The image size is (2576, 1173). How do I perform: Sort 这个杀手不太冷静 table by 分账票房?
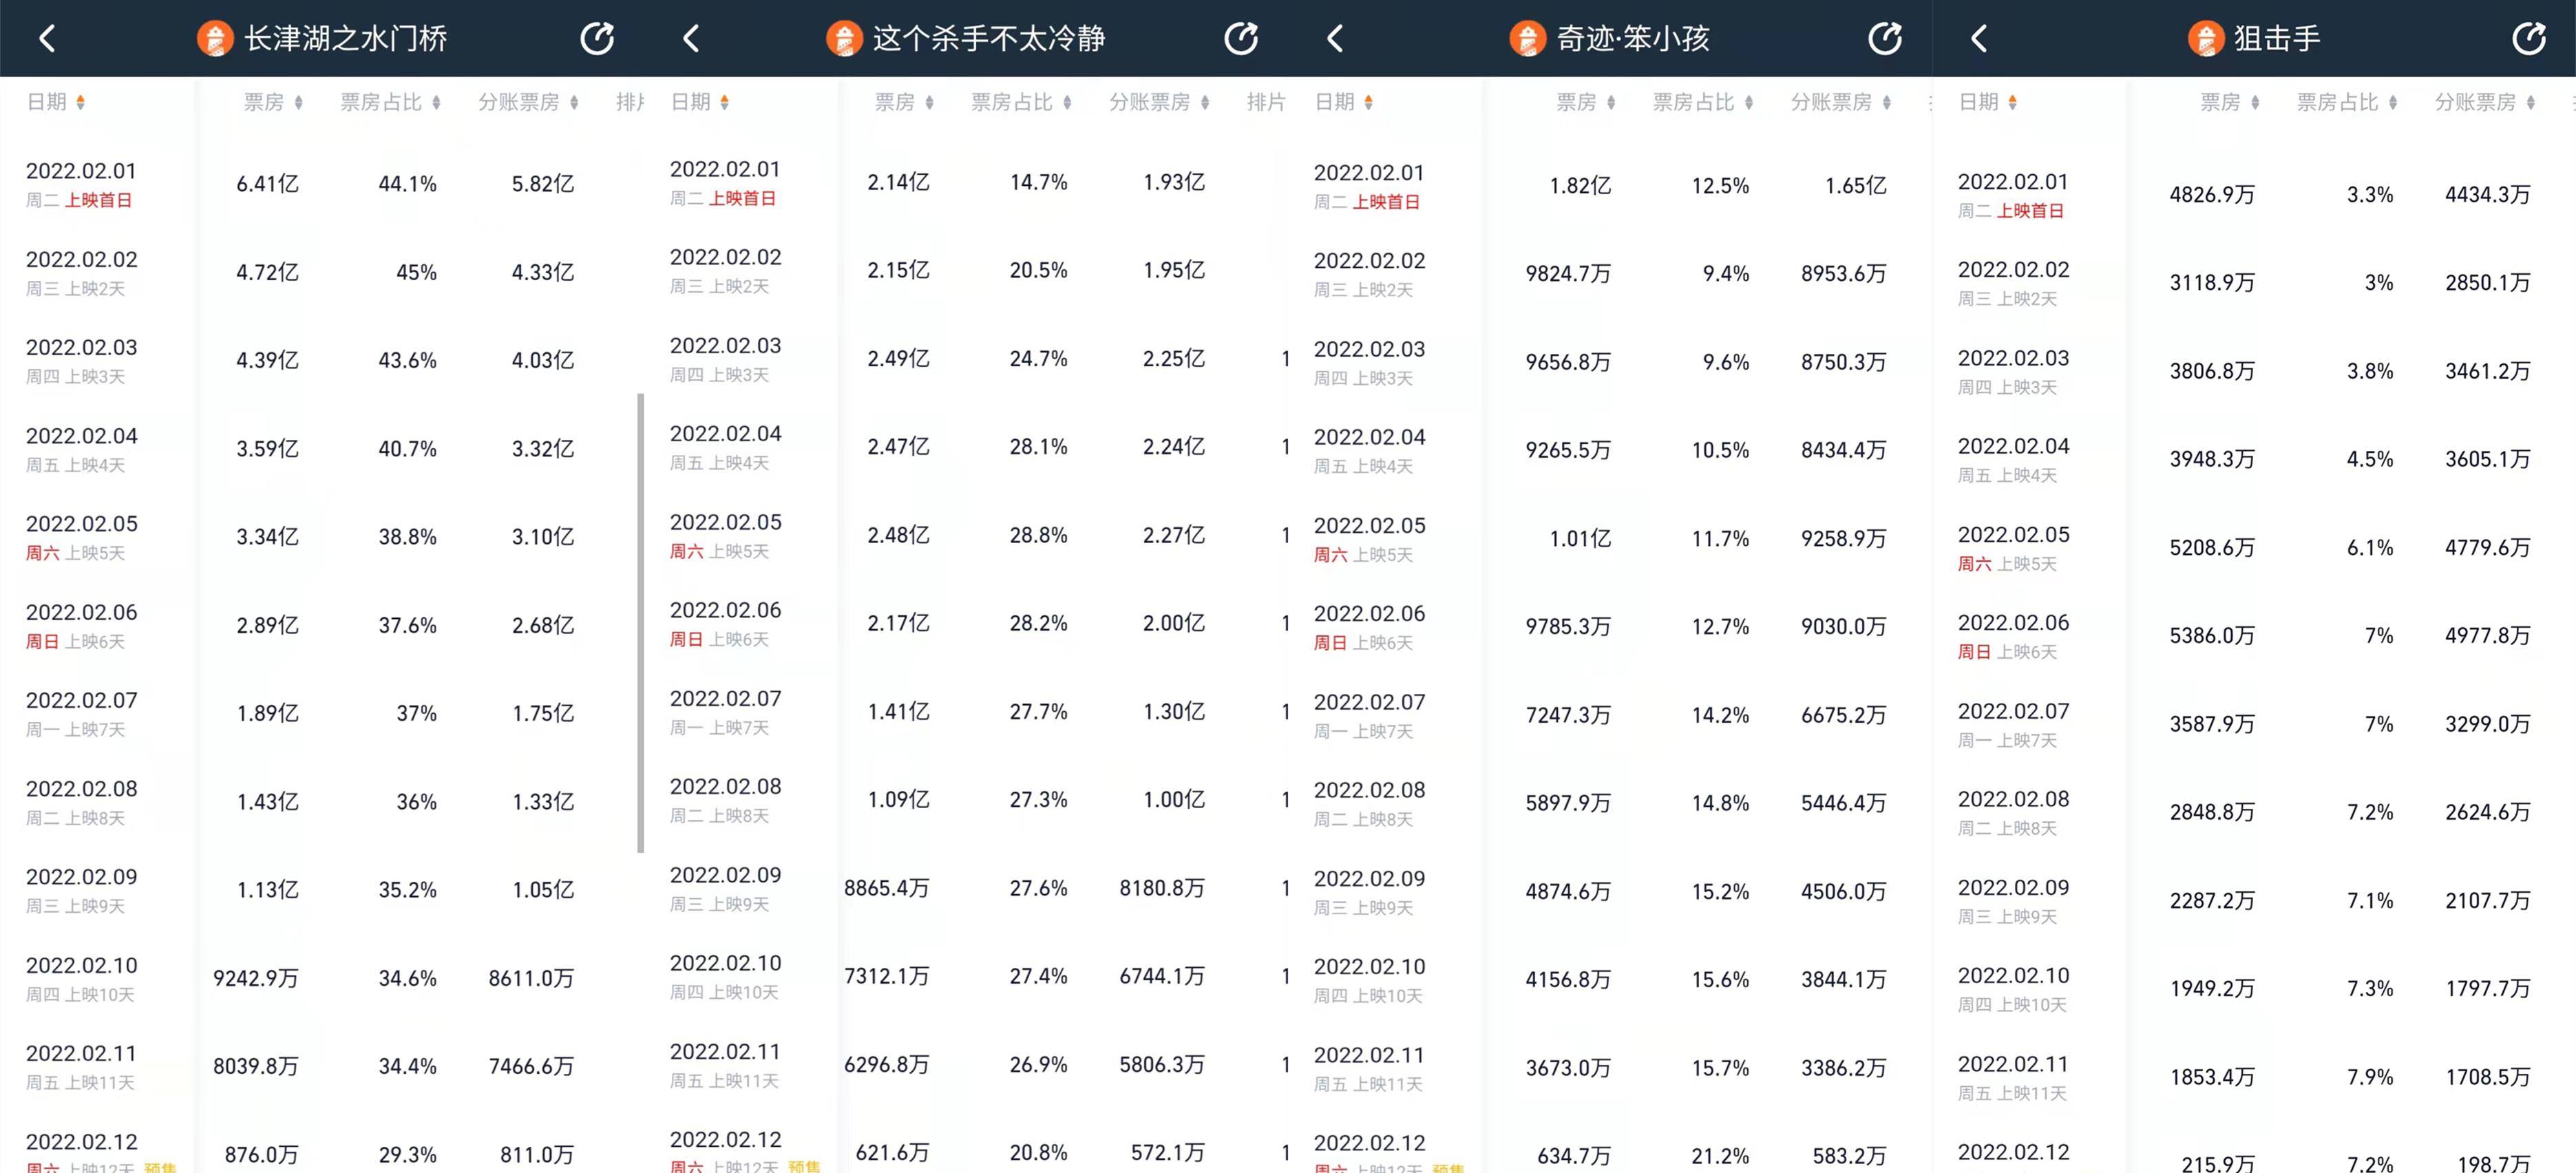coord(1160,102)
